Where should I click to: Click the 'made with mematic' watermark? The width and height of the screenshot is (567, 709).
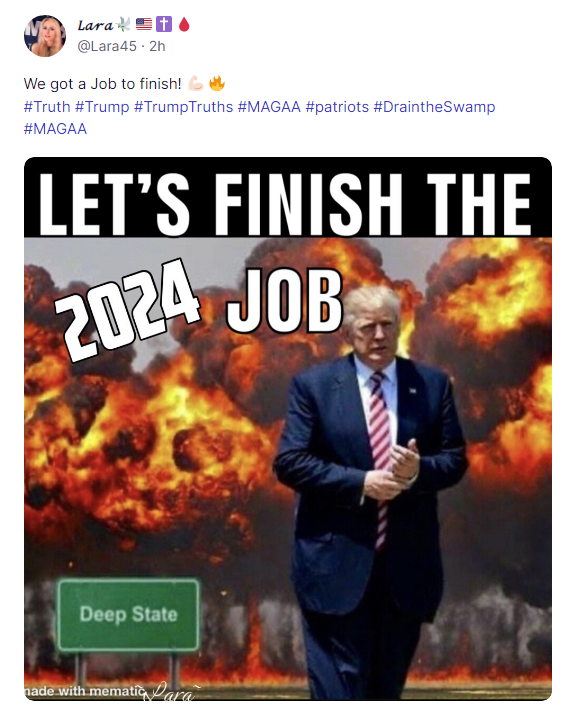pos(84,691)
